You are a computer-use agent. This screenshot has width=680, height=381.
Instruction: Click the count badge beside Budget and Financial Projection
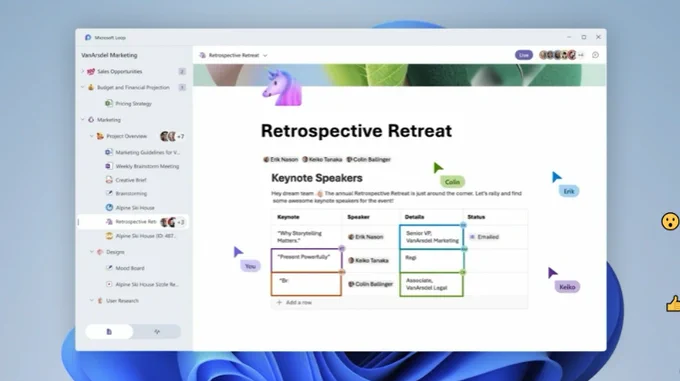pos(182,87)
